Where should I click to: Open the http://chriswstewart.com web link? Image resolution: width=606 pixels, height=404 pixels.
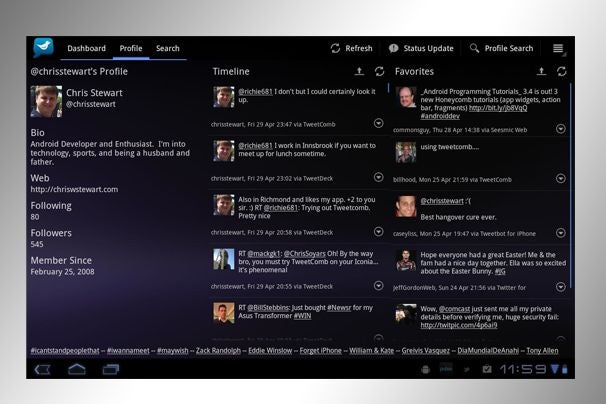(x=74, y=189)
